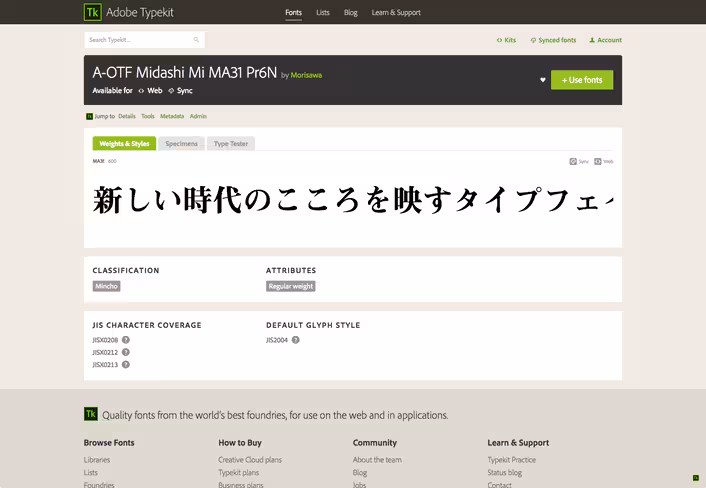Open the Lists menu item

click(323, 13)
